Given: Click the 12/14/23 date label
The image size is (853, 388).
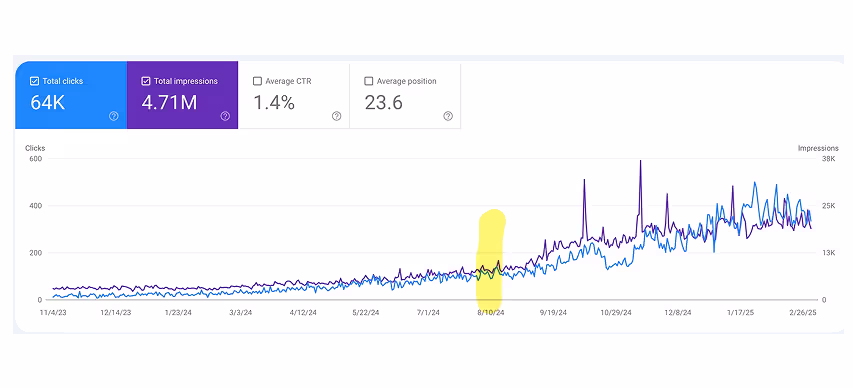Looking at the screenshot, I should 115,313.
